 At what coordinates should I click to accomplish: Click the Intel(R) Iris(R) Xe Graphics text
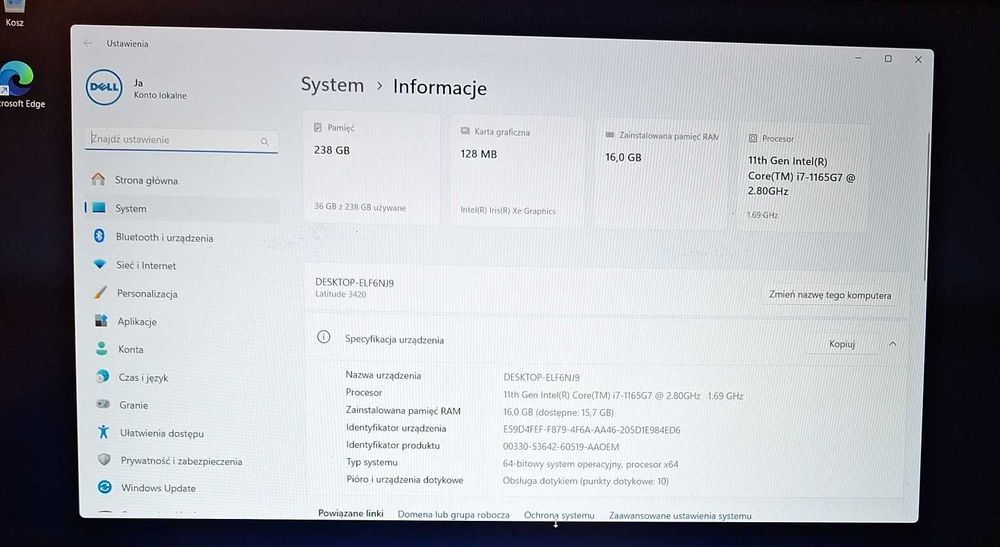[x=508, y=210]
